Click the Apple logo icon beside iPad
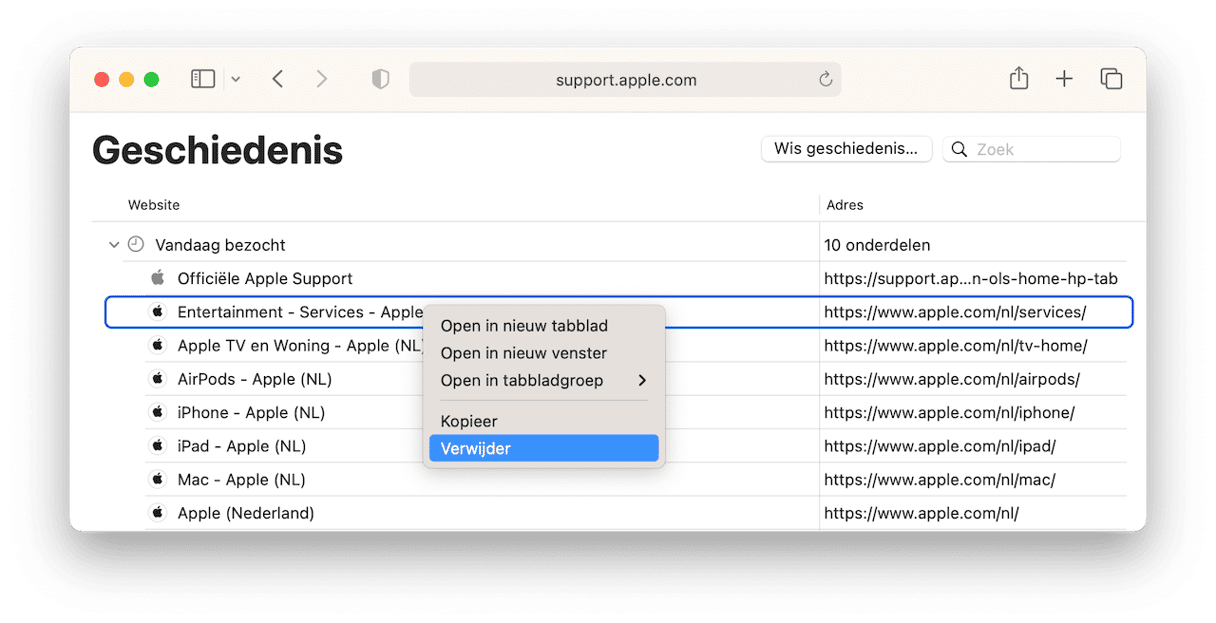Screen dimensions: 1216x623 pos(157,445)
